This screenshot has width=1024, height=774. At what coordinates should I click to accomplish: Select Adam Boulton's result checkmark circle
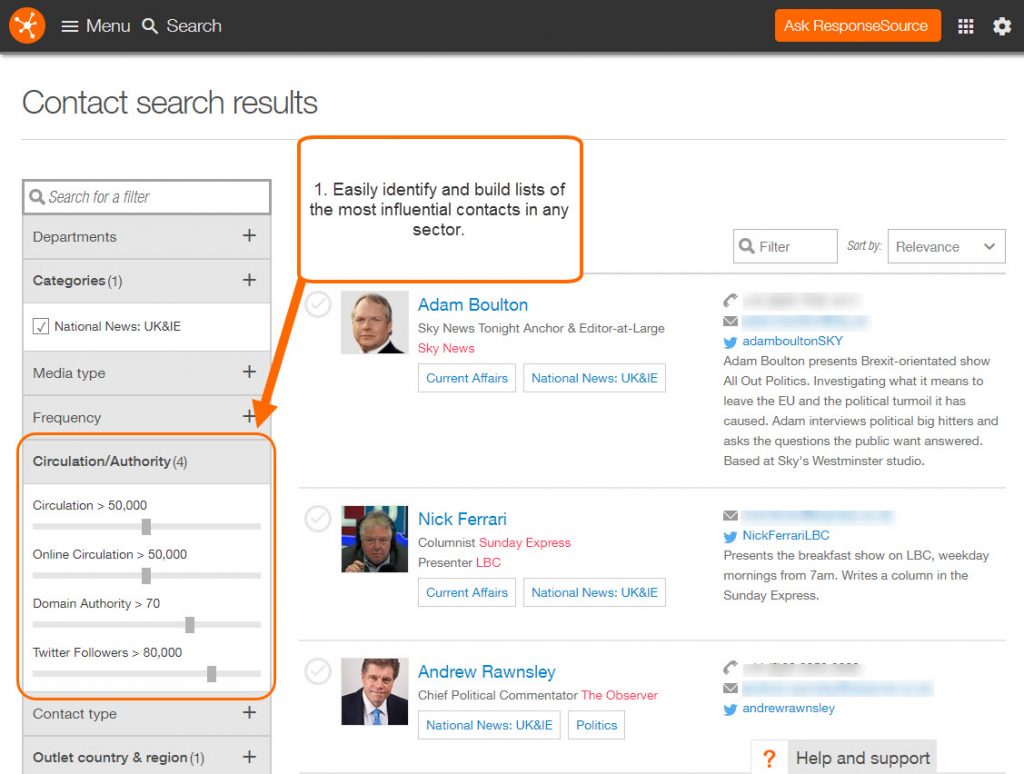pos(318,304)
